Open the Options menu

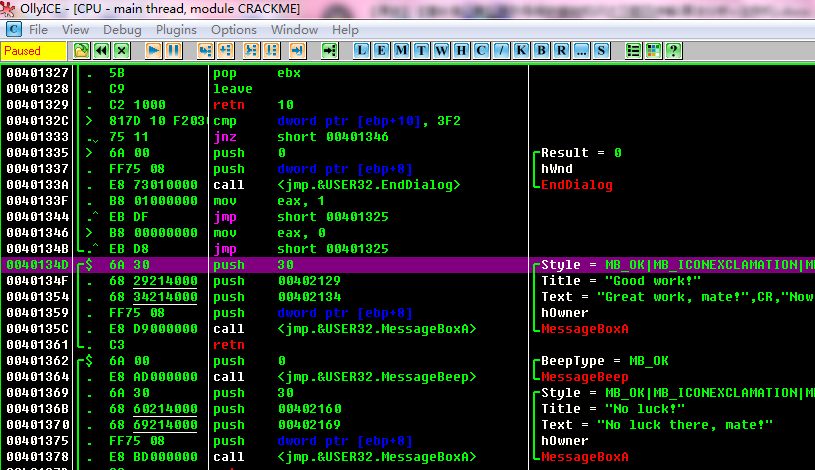(x=234, y=30)
